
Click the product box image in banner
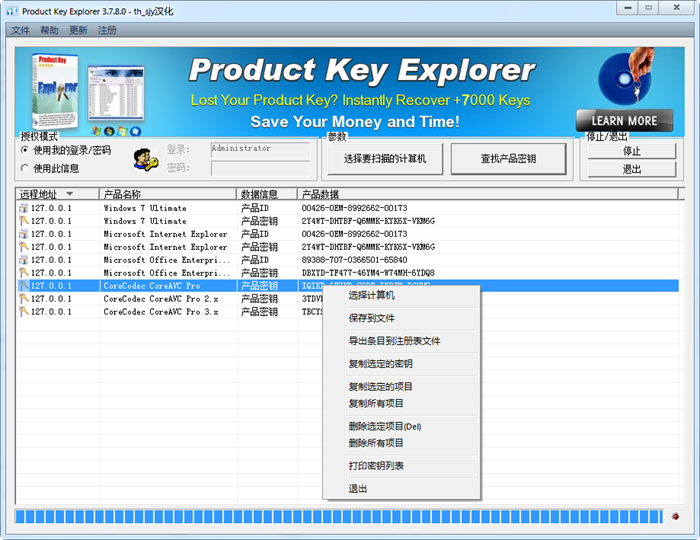tap(54, 91)
